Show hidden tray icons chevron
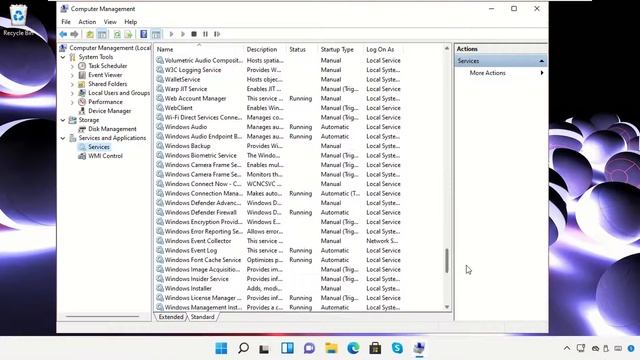The width and height of the screenshot is (640, 360). click(x=567, y=348)
